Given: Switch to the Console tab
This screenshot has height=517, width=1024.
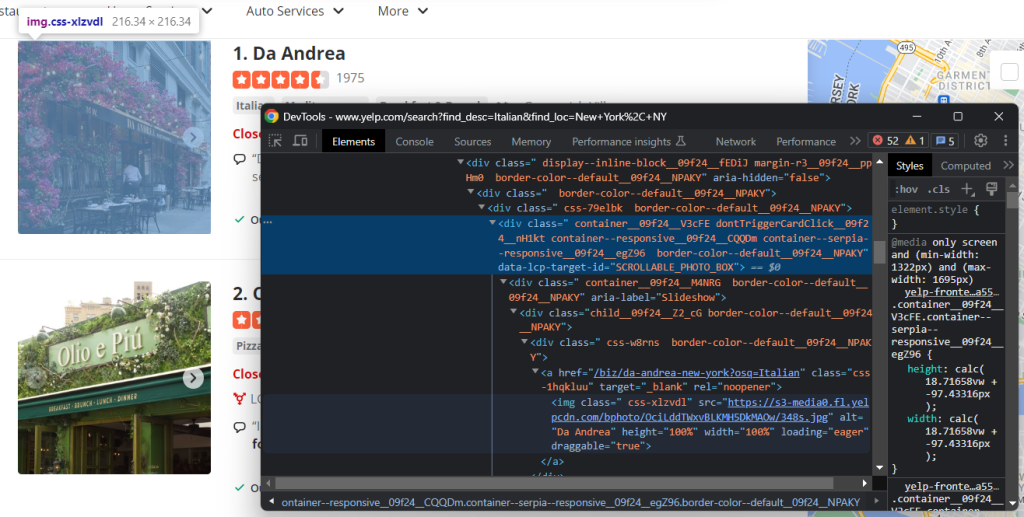Looking at the screenshot, I should click(414, 141).
